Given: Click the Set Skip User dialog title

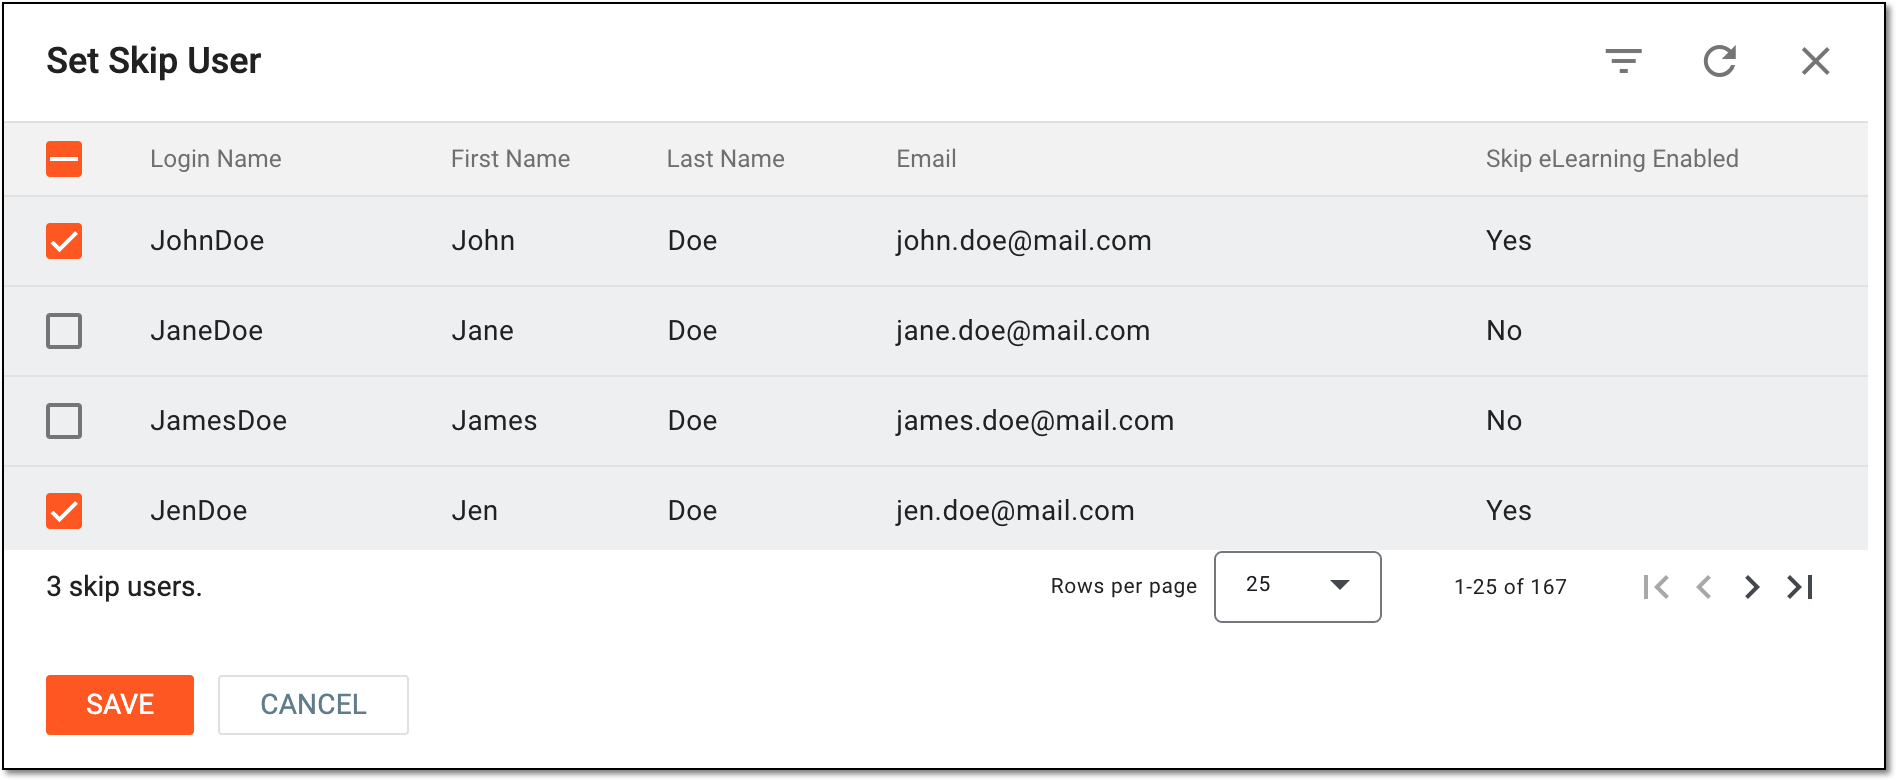Looking at the screenshot, I should click(153, 61).
